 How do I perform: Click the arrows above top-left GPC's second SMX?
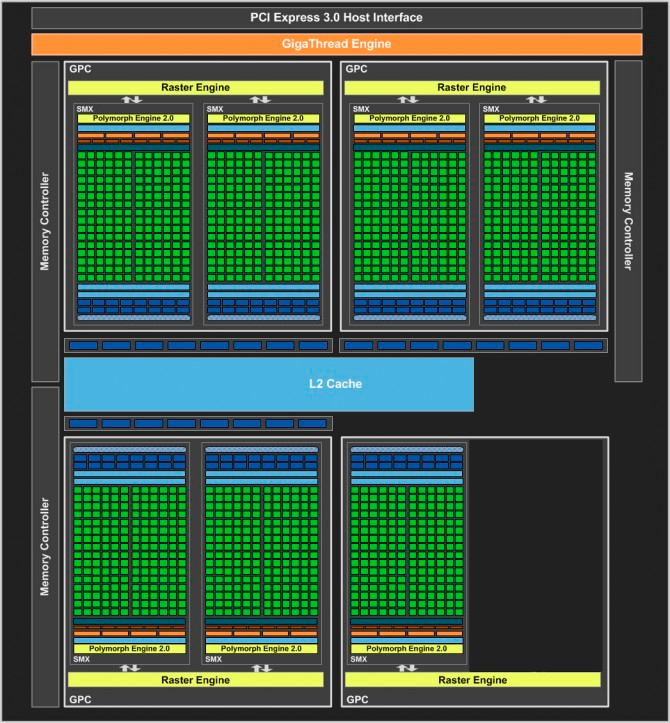tap(260, 100)
